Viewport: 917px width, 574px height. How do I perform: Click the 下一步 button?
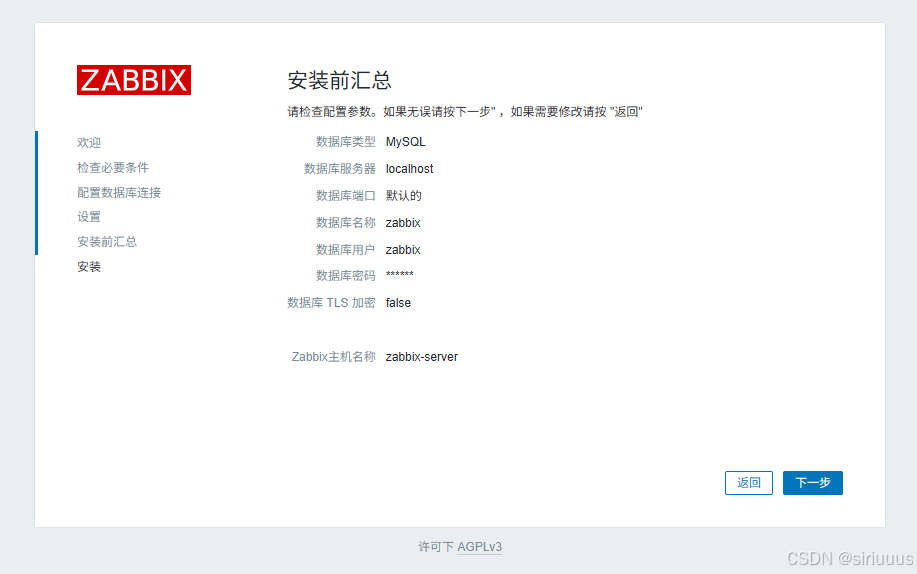coord(813,483)
